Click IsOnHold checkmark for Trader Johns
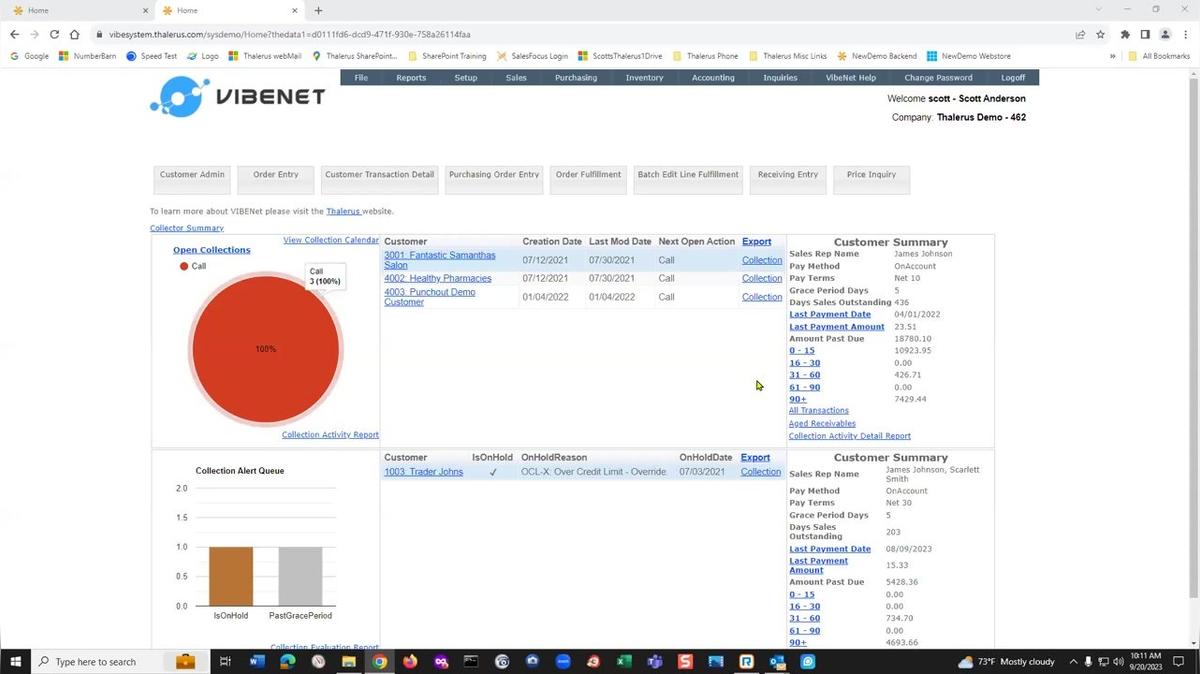The image size is (1200, 674). [x=493, y=472]
